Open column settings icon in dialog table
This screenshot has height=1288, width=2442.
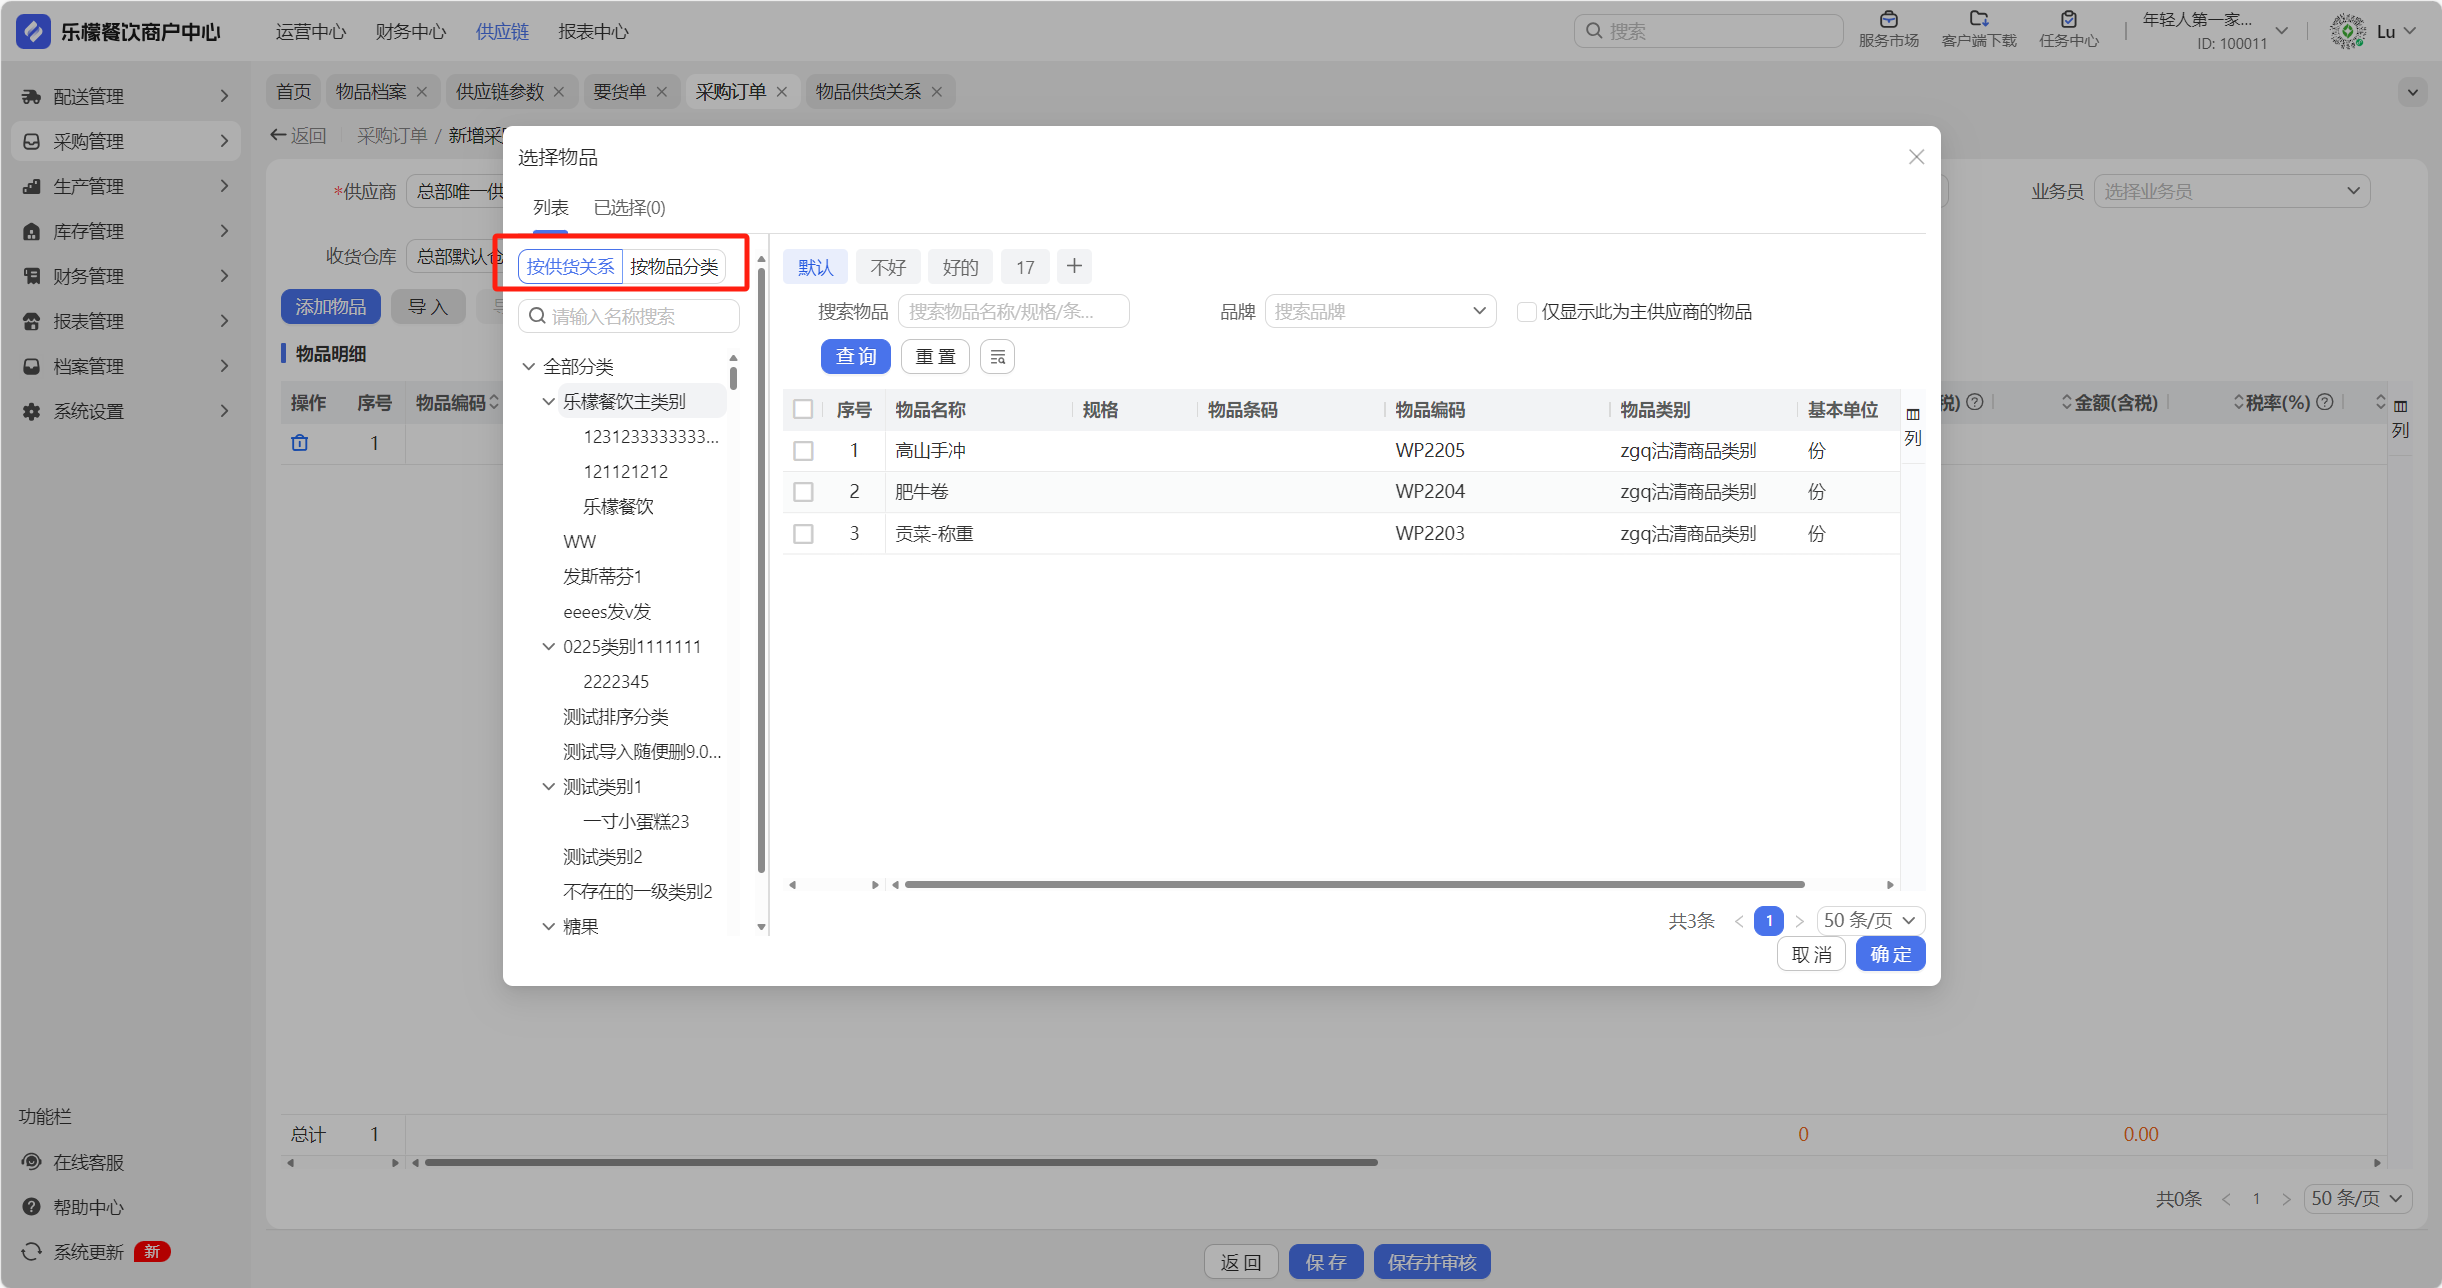pyautogui.click(x=1912, y=414)
